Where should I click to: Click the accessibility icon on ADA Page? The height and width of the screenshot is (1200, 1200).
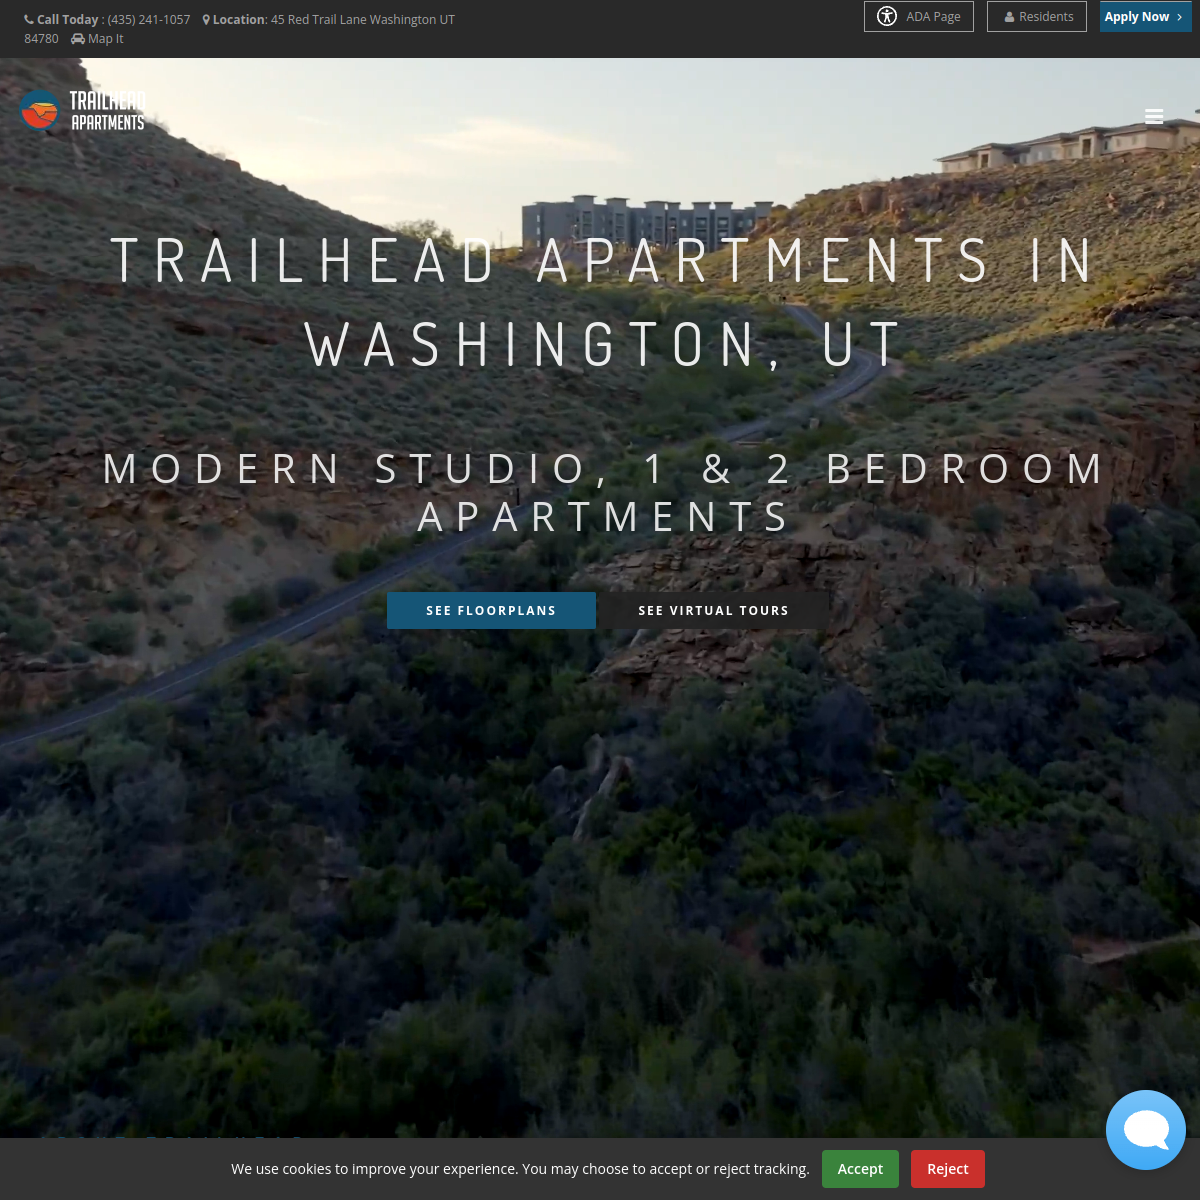[887, 16]
